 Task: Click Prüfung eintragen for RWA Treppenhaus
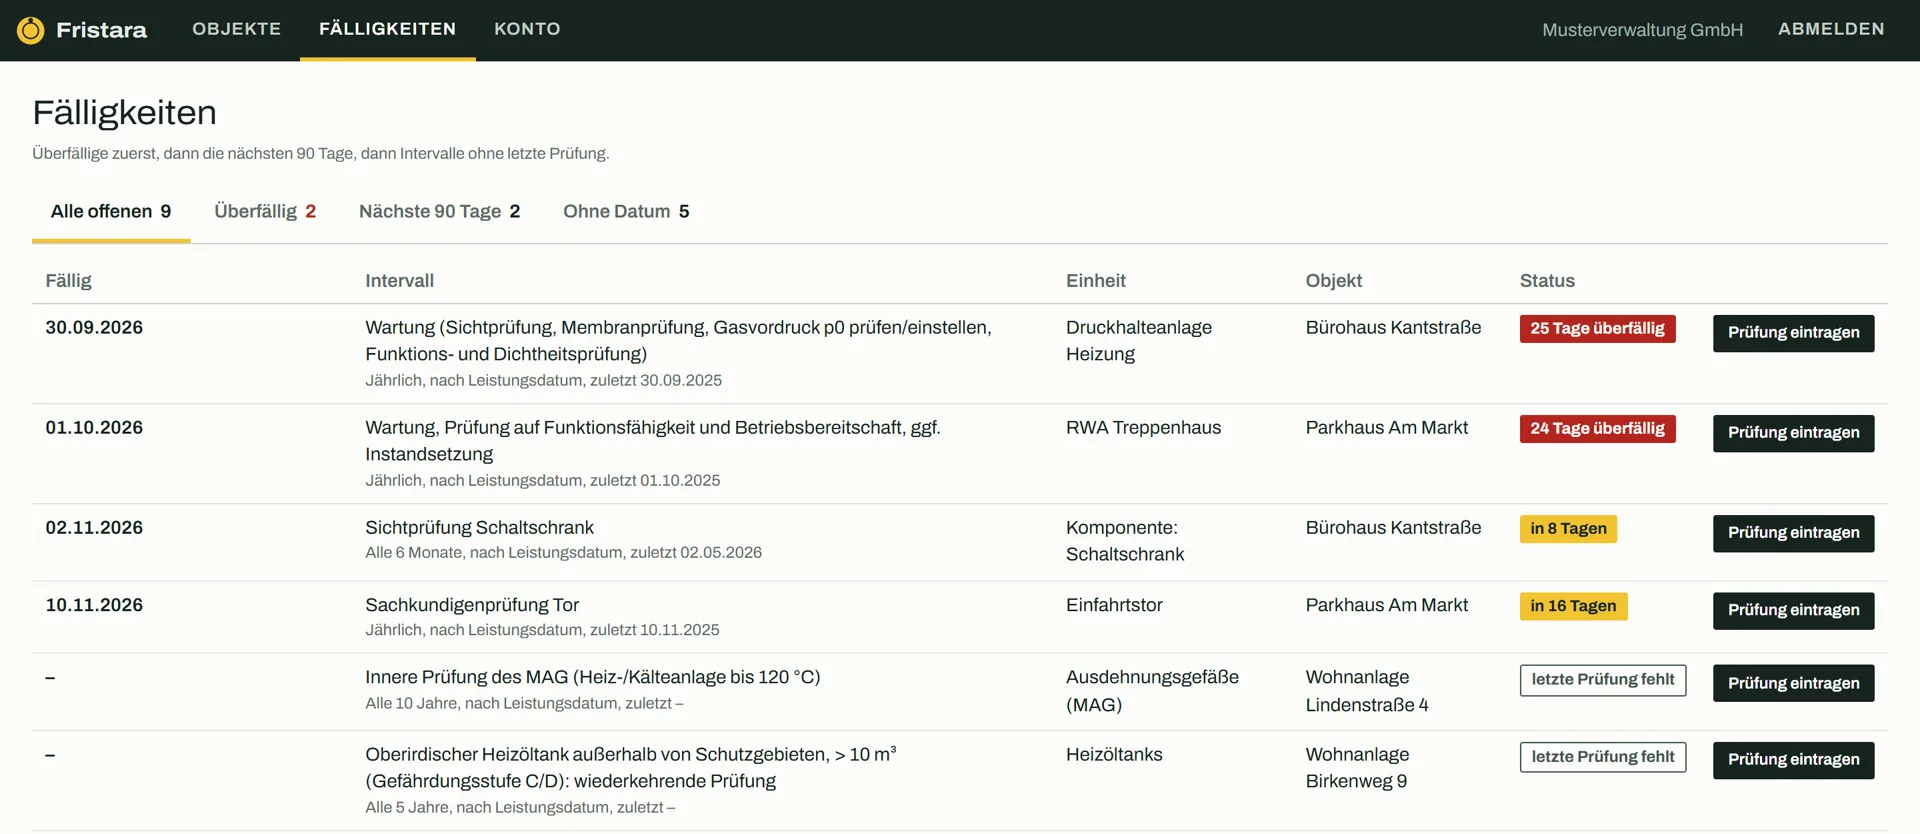[x=1793, y=433]
